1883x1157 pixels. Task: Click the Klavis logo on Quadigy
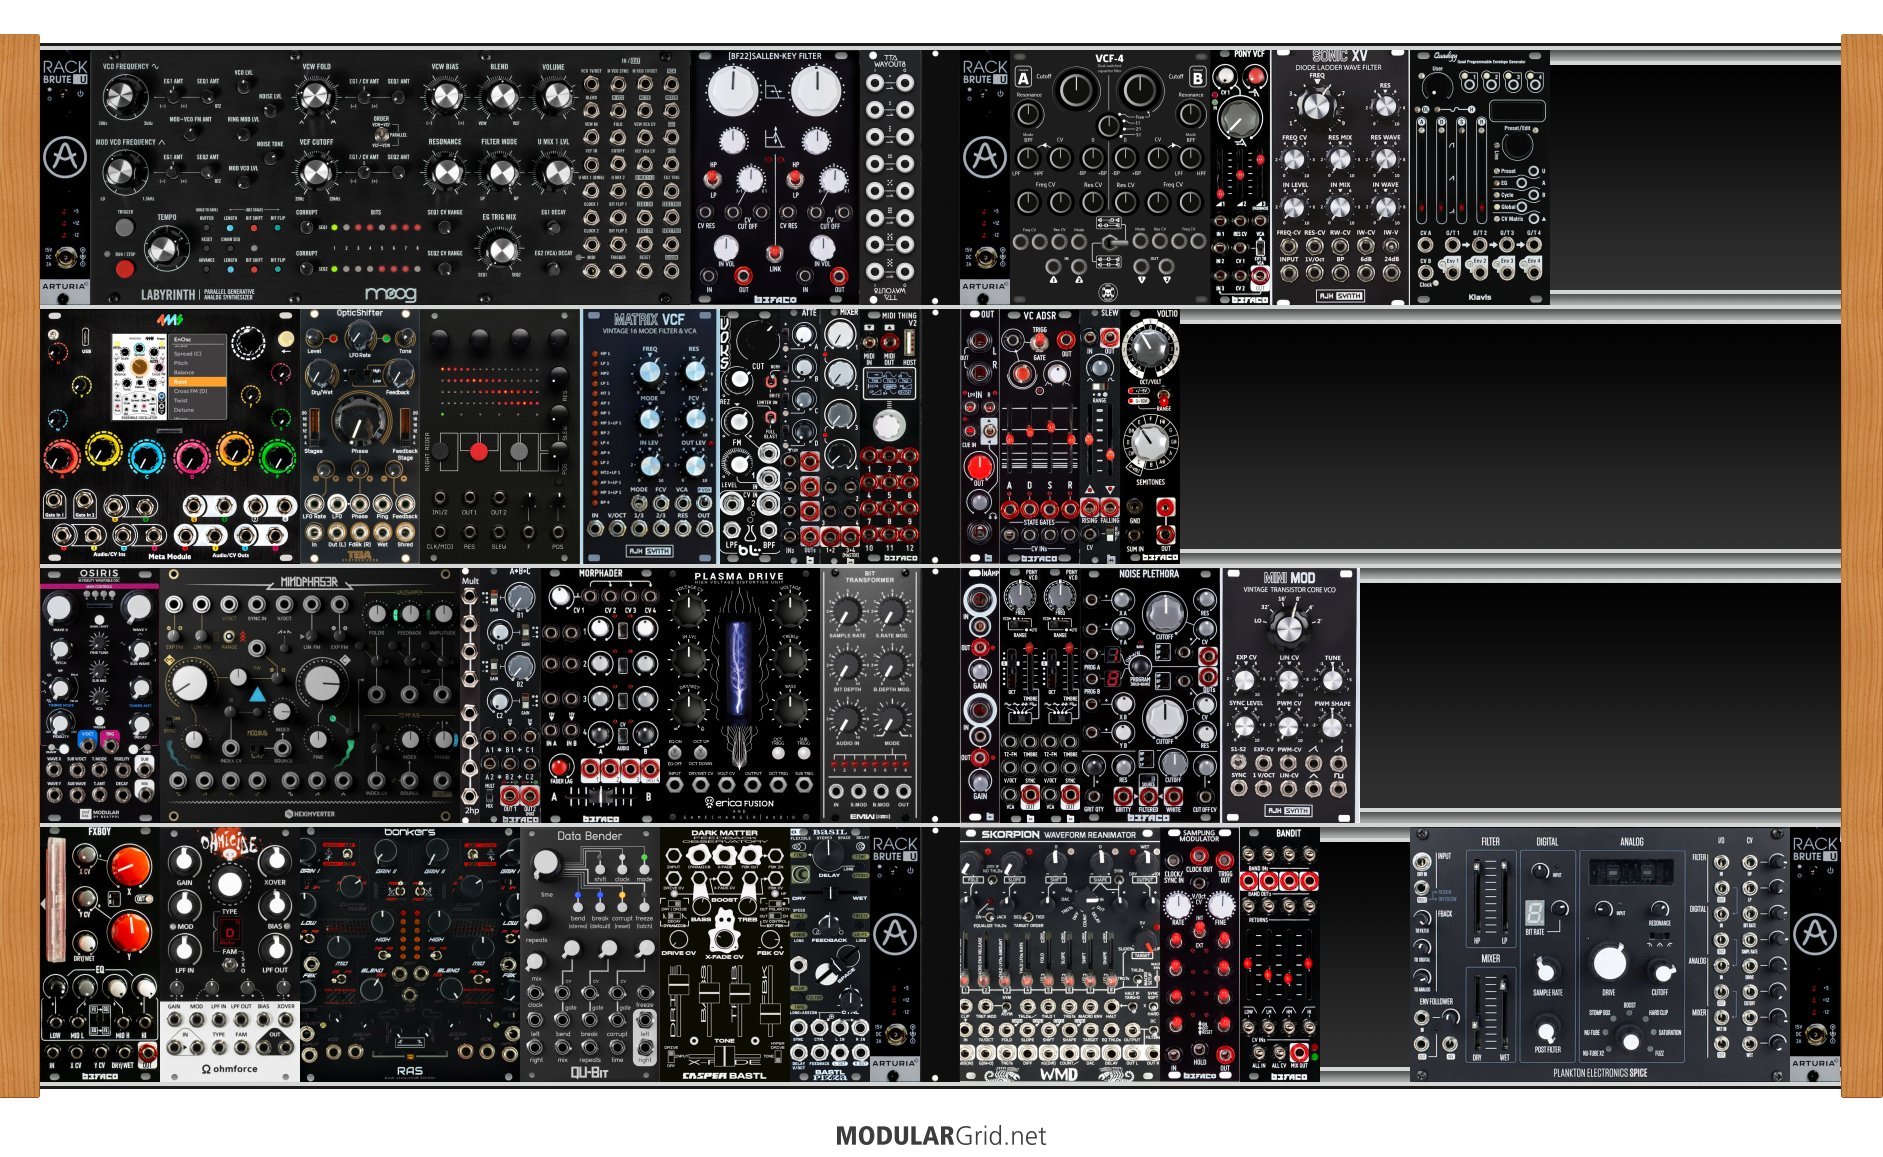(x=1479, y=296)
